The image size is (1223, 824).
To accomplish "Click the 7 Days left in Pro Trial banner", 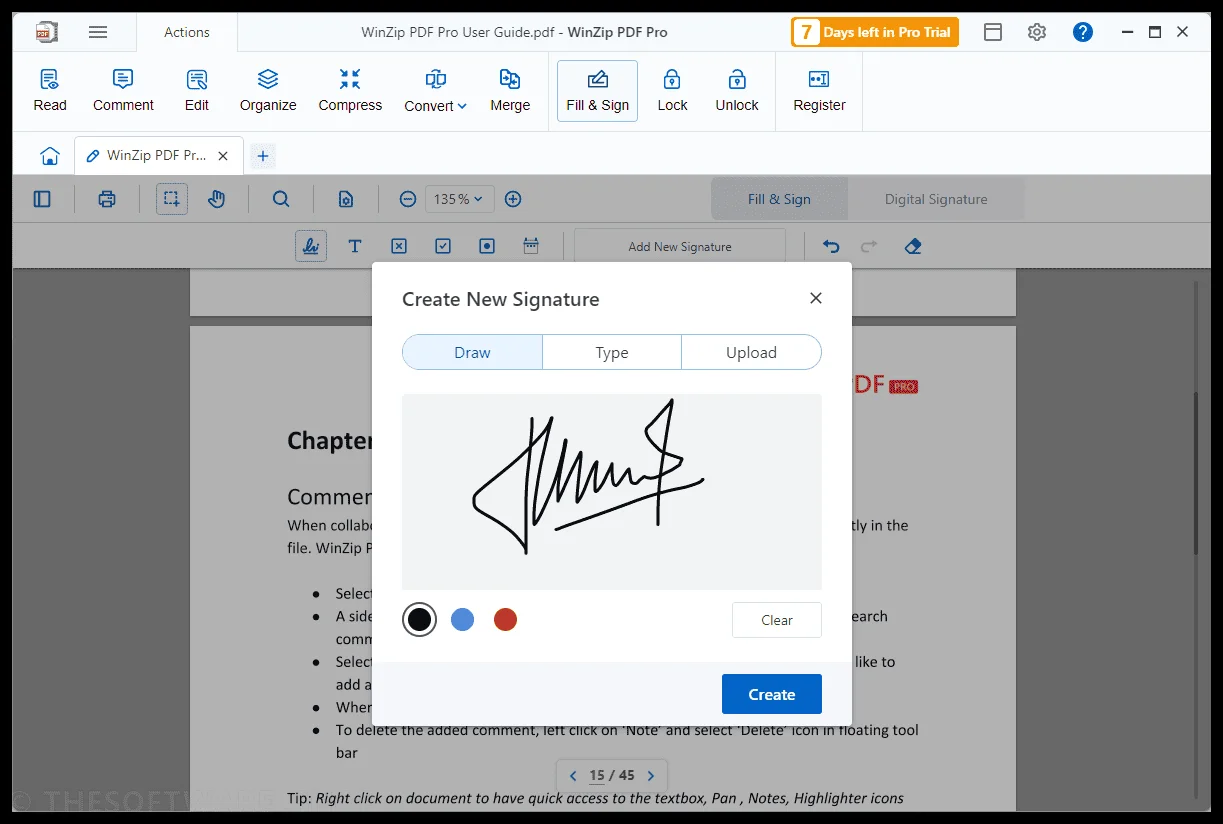I will [x=875, y=32].
